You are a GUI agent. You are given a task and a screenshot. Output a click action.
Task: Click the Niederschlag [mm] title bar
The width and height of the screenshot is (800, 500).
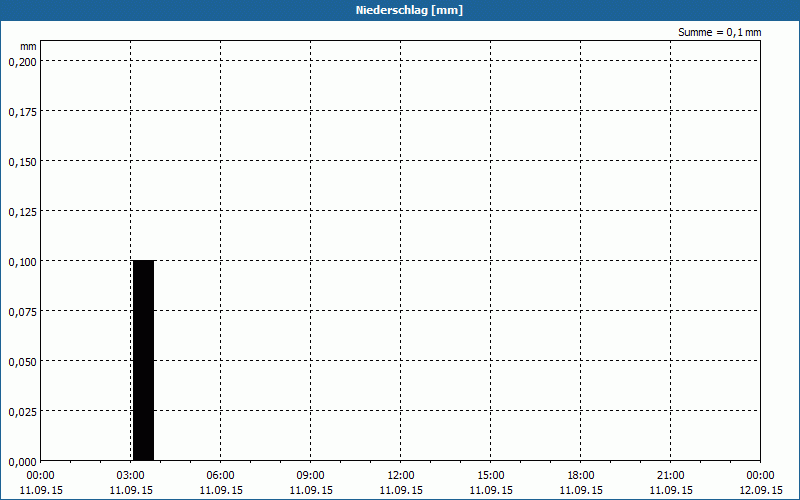click(x=400, y=10)
